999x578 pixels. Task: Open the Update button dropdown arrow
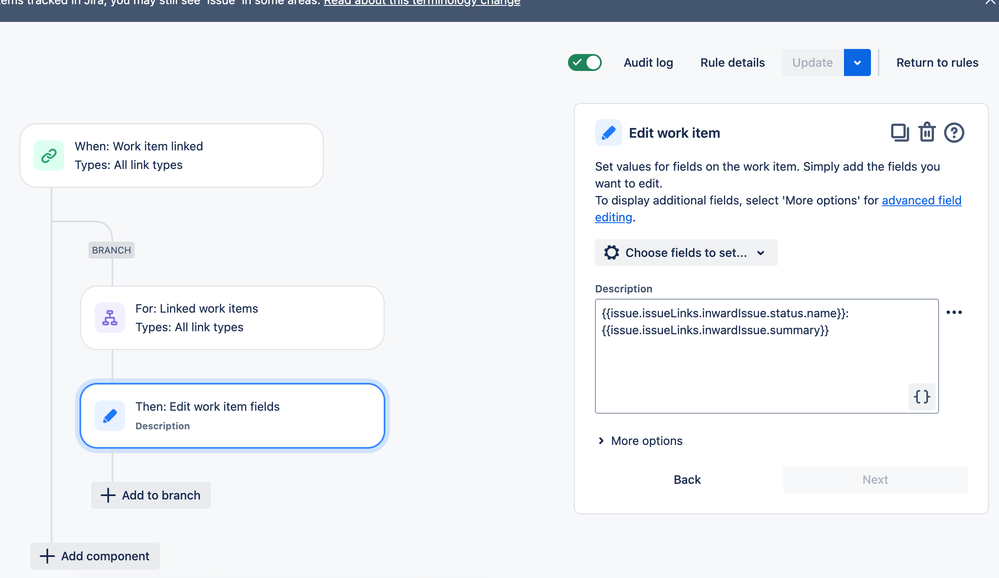click(857, 62)
